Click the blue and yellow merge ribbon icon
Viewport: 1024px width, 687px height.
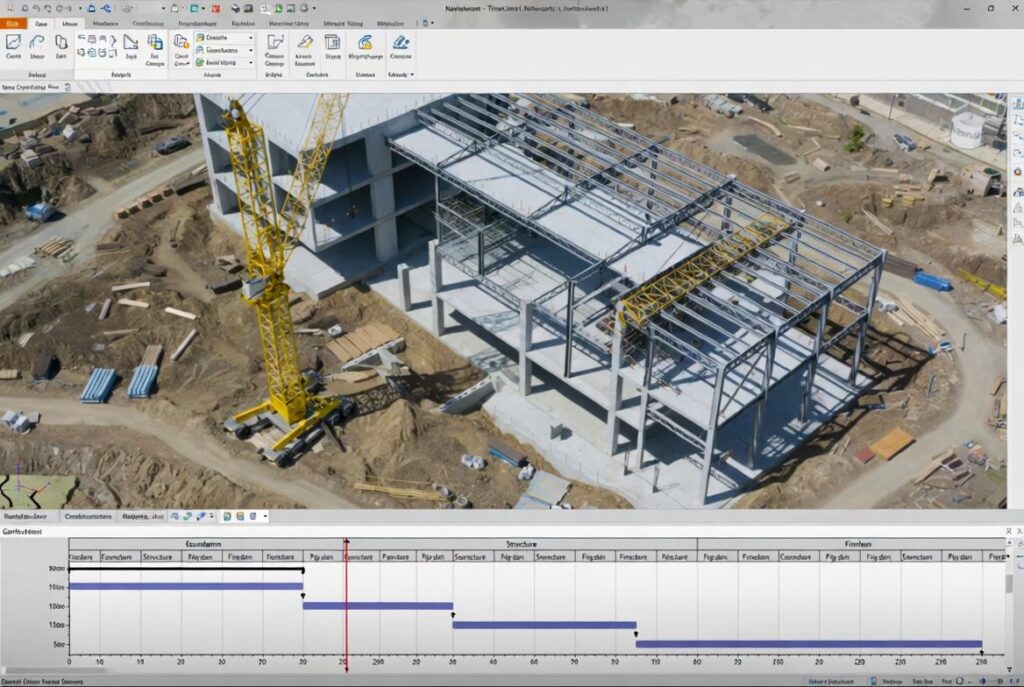365,42
